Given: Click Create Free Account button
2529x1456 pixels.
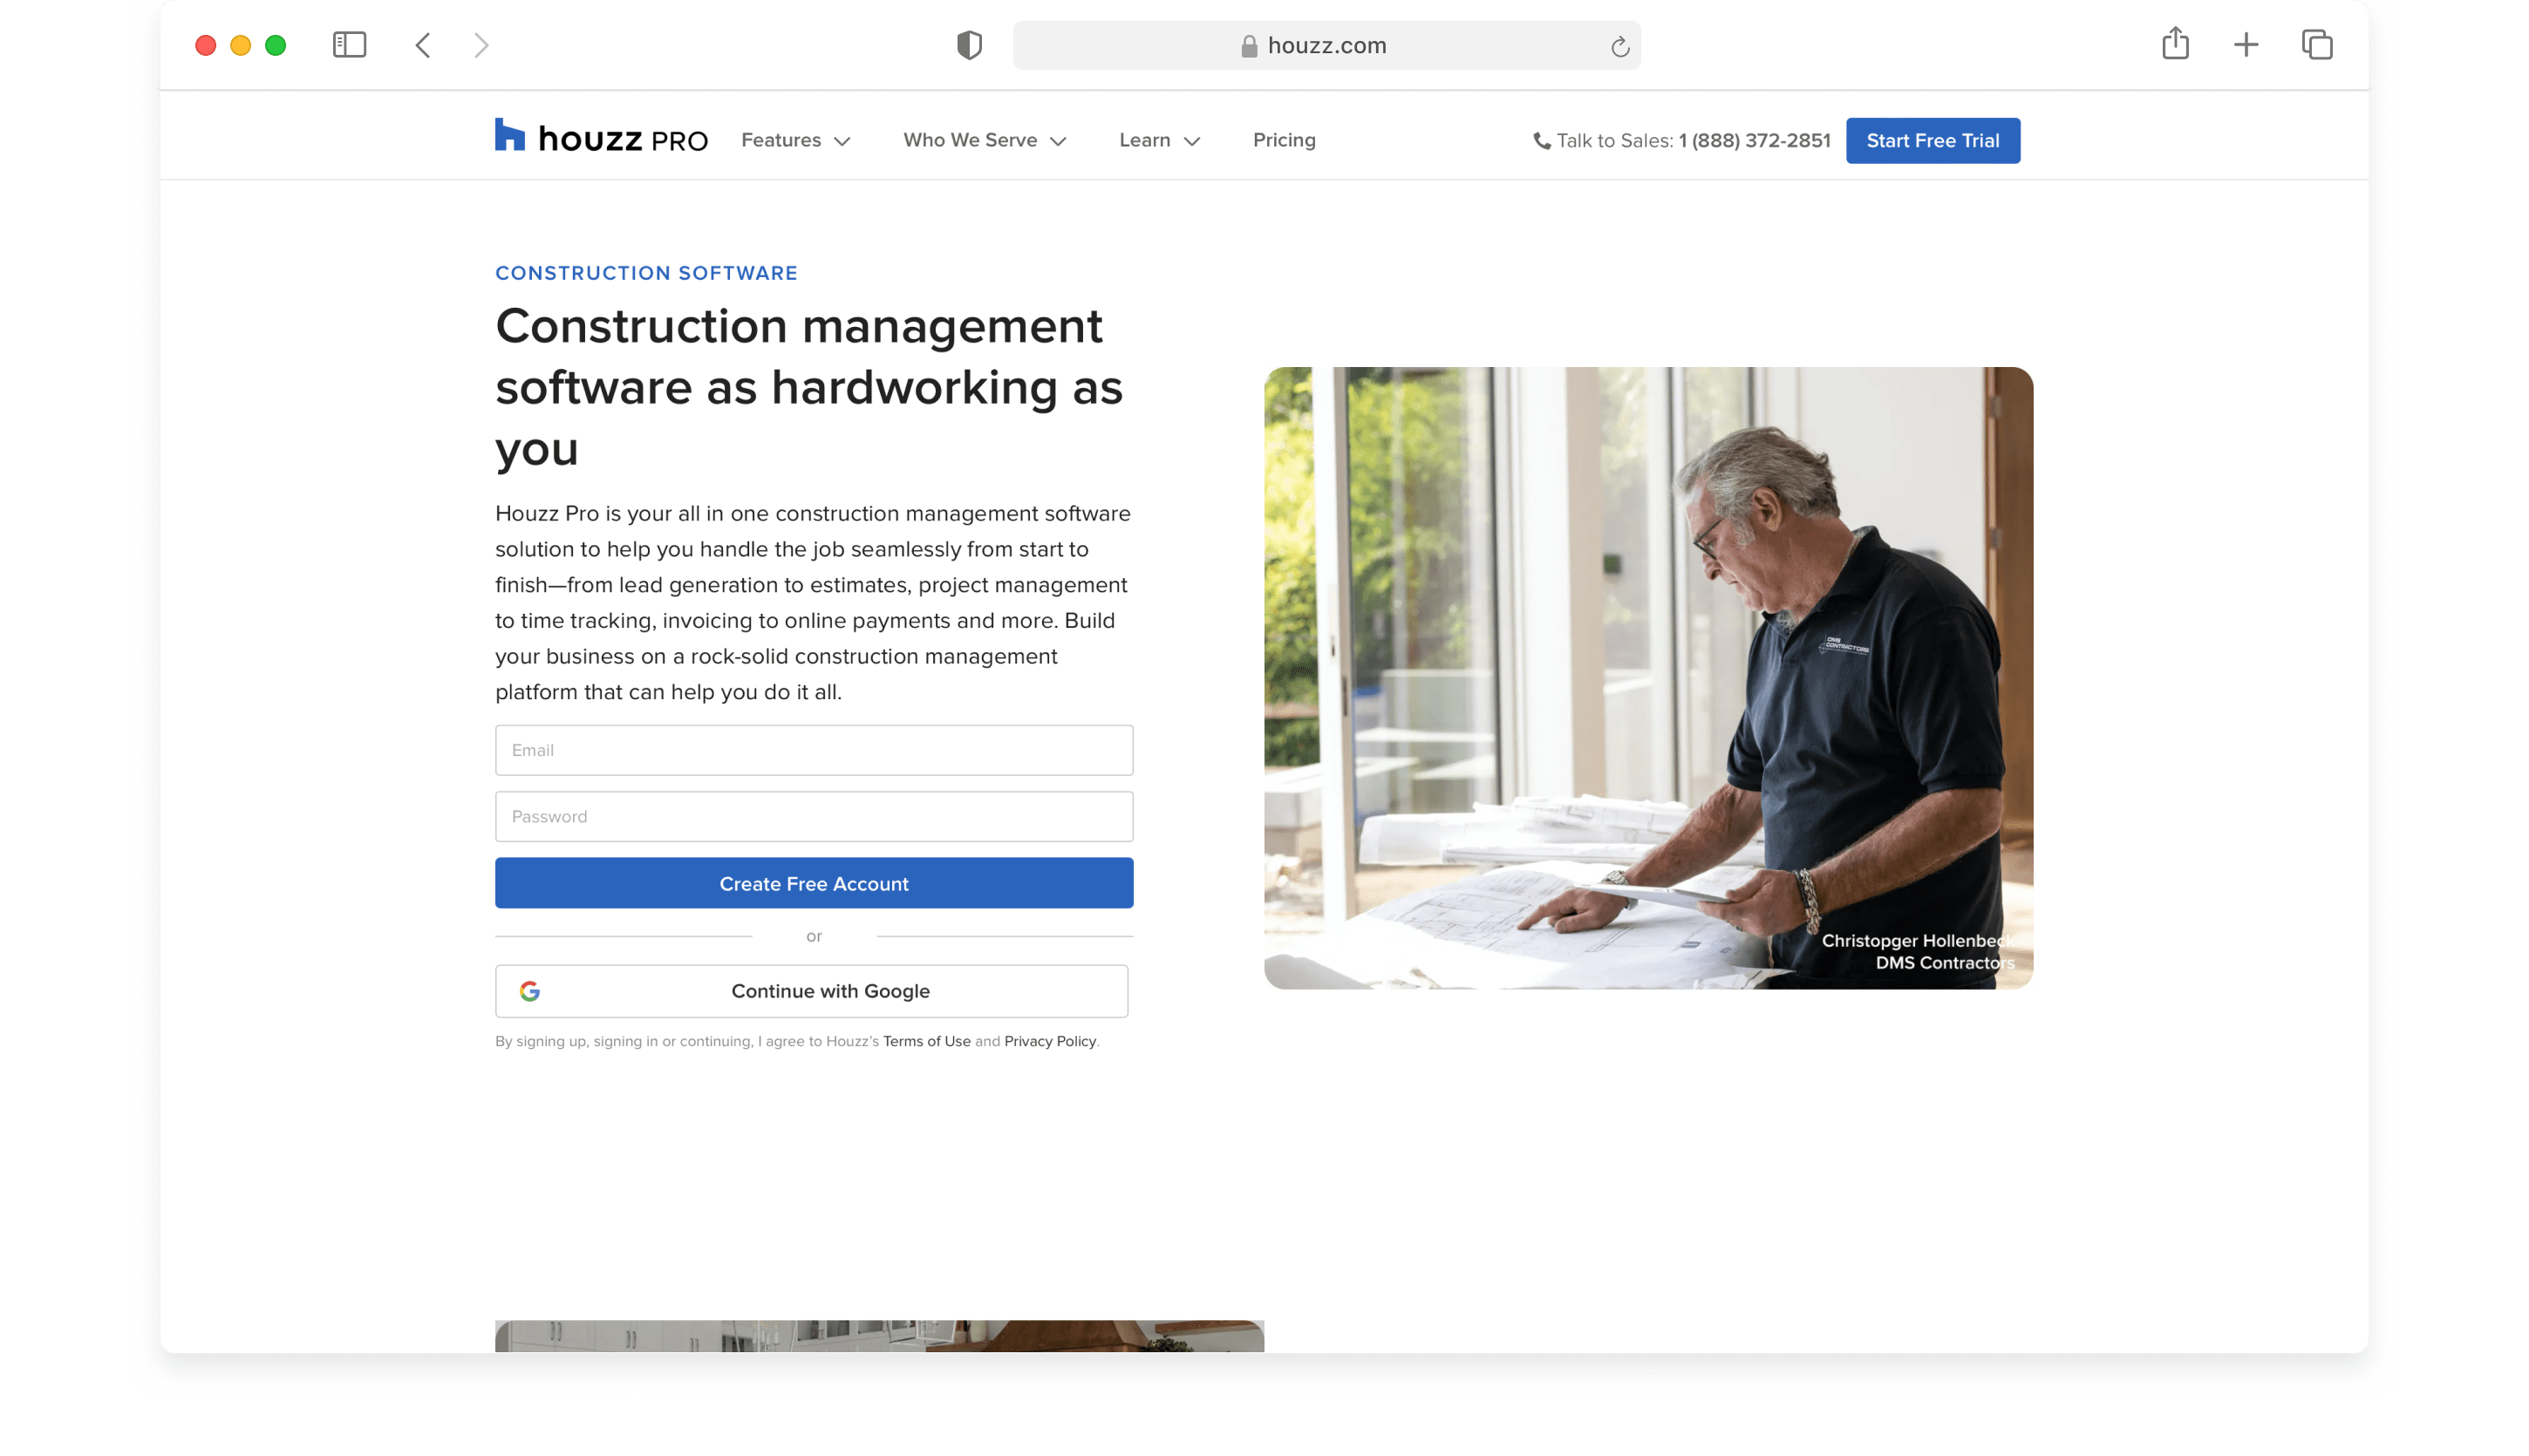Looking at the screenshot, I should (x=814, y=883).
